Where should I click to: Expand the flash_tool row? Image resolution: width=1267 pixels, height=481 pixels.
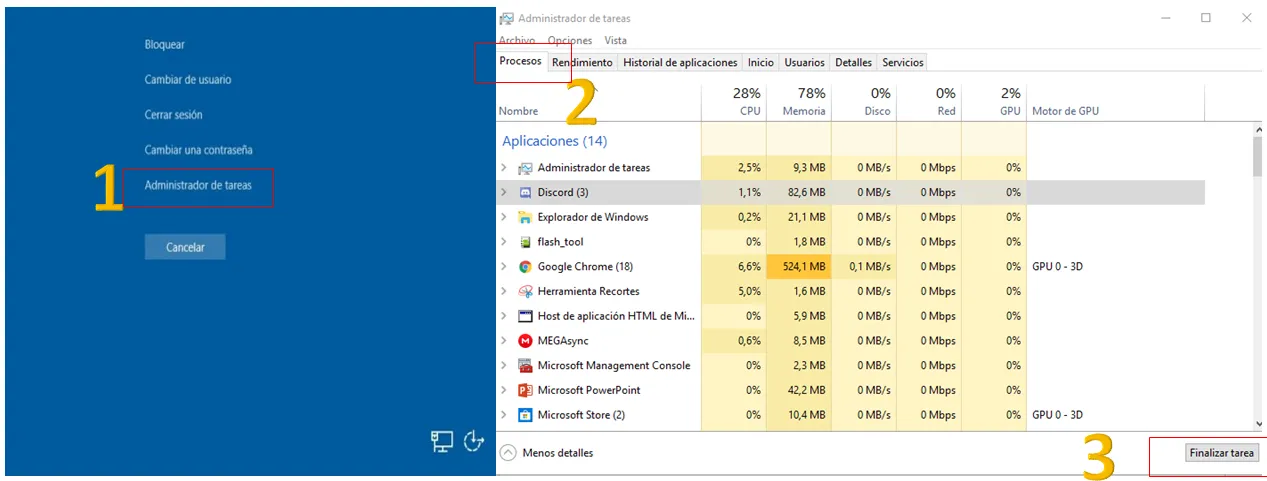click(504, 242)
